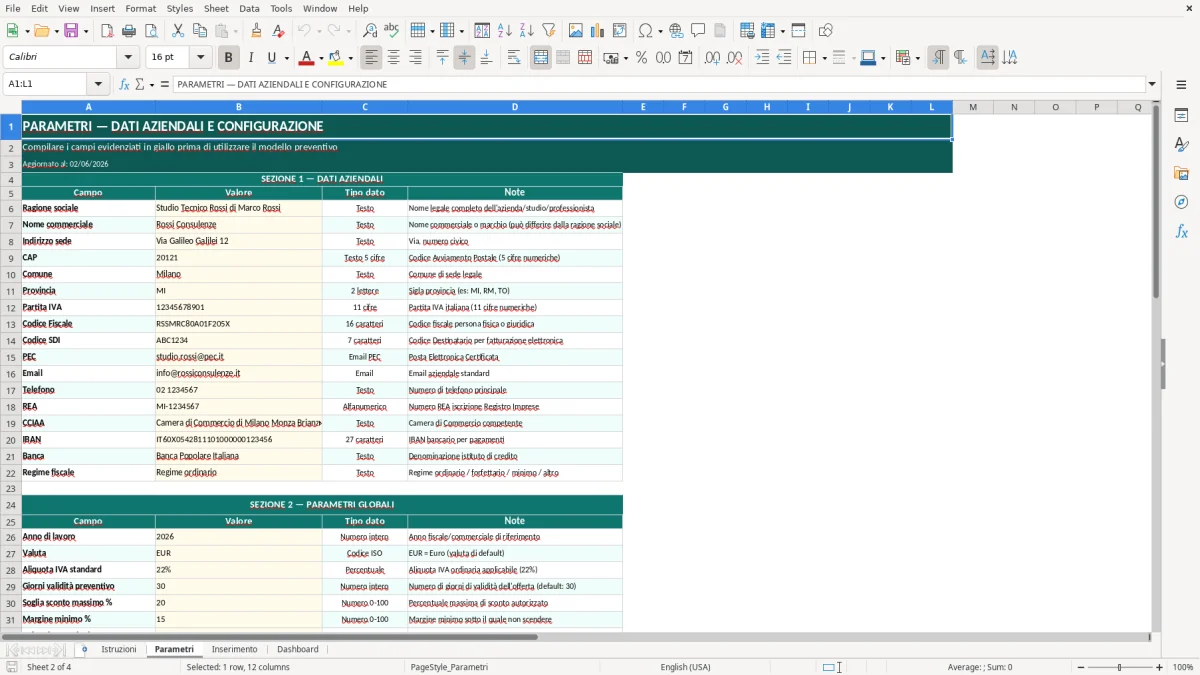The width and height of the screenshot is (1200, 675).
Task: Click the Insert Image icon
Action: click(576, 31)
